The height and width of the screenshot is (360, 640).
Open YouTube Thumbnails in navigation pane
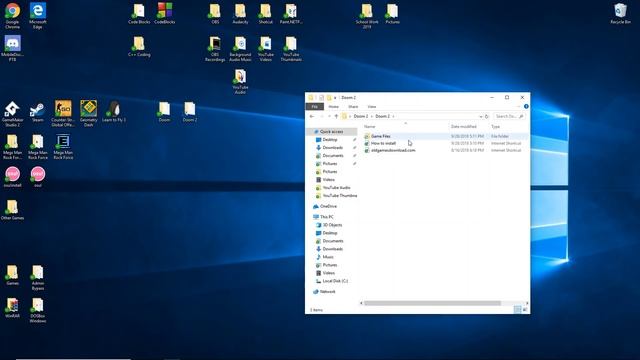coord(340,196)
